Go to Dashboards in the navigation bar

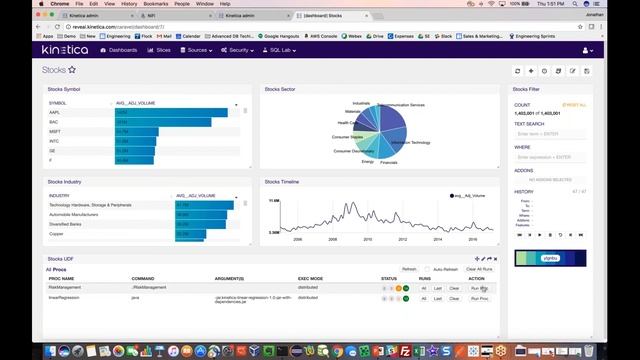click(x=119, y=50)
